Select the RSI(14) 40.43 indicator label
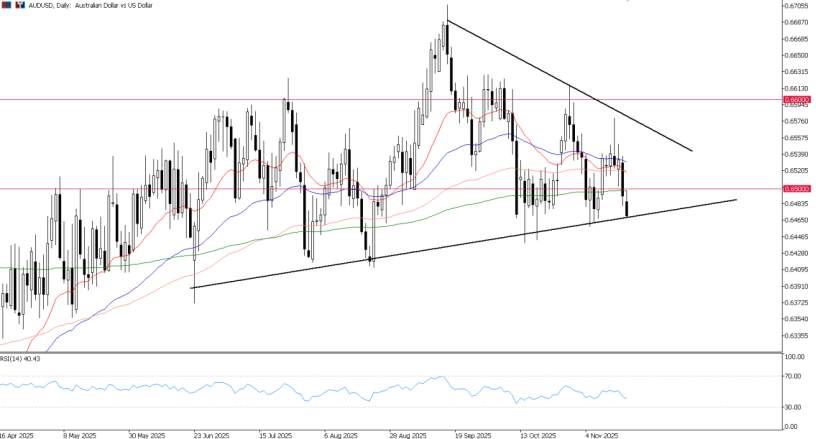The height and width of the screenshot is (439, 816). (20, 359)
